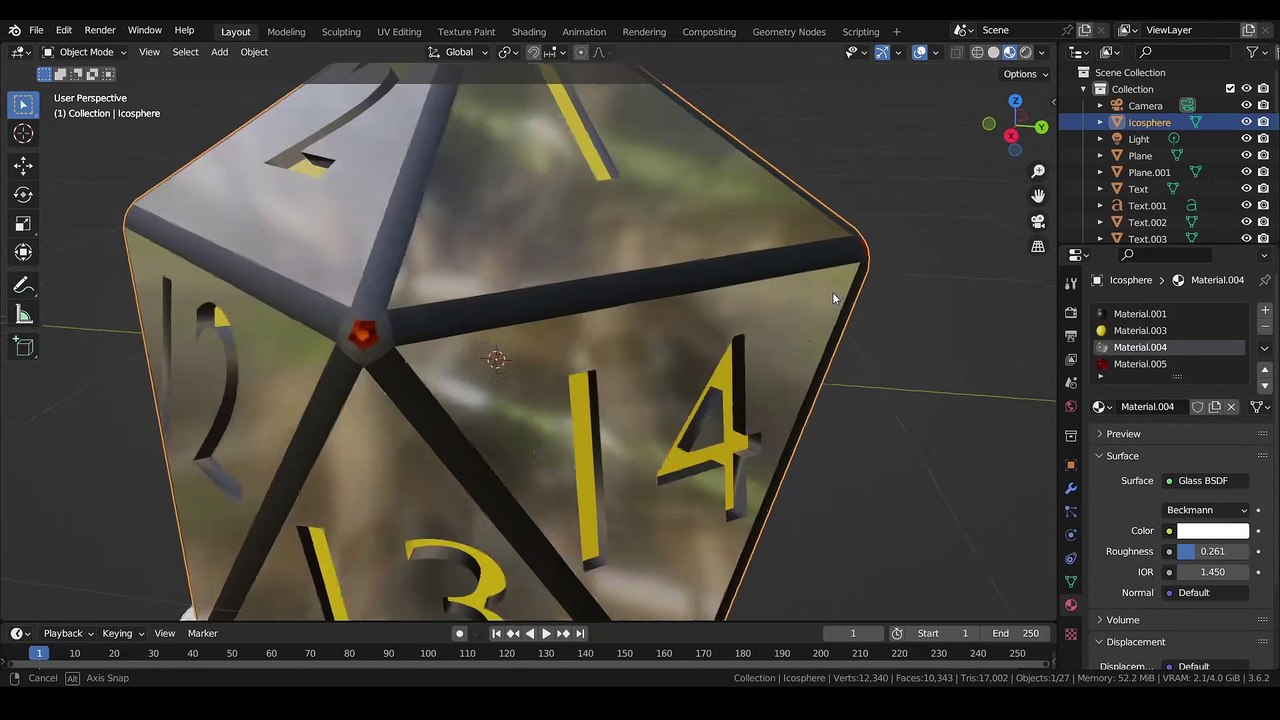The width and height of the screenshot is (1280, 720).
Task: Toggle the Collection exclude checkbox
Action: pos(1230,89)
